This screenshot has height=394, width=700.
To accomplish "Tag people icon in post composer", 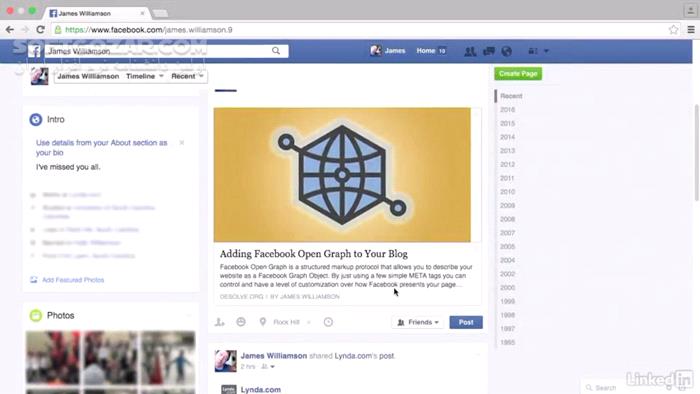I will [x=220, y=322].
